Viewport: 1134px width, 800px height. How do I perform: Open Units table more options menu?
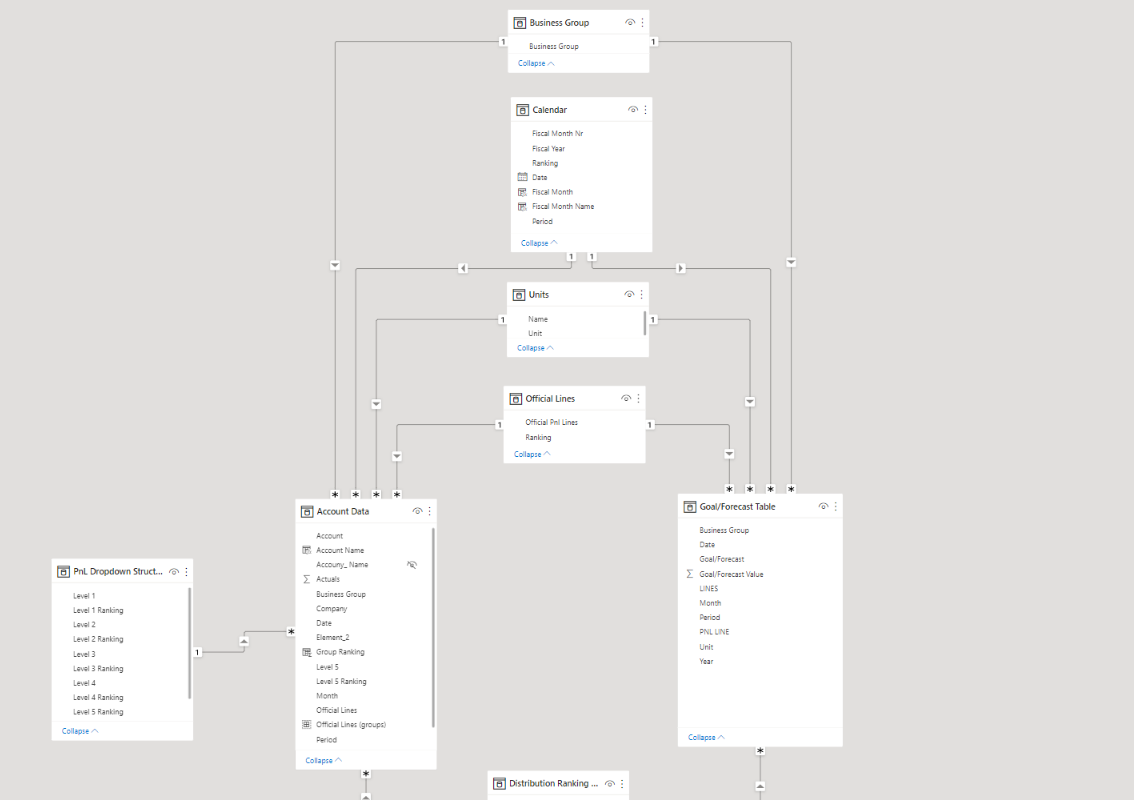pyautogui.click(x=641, y=295)
